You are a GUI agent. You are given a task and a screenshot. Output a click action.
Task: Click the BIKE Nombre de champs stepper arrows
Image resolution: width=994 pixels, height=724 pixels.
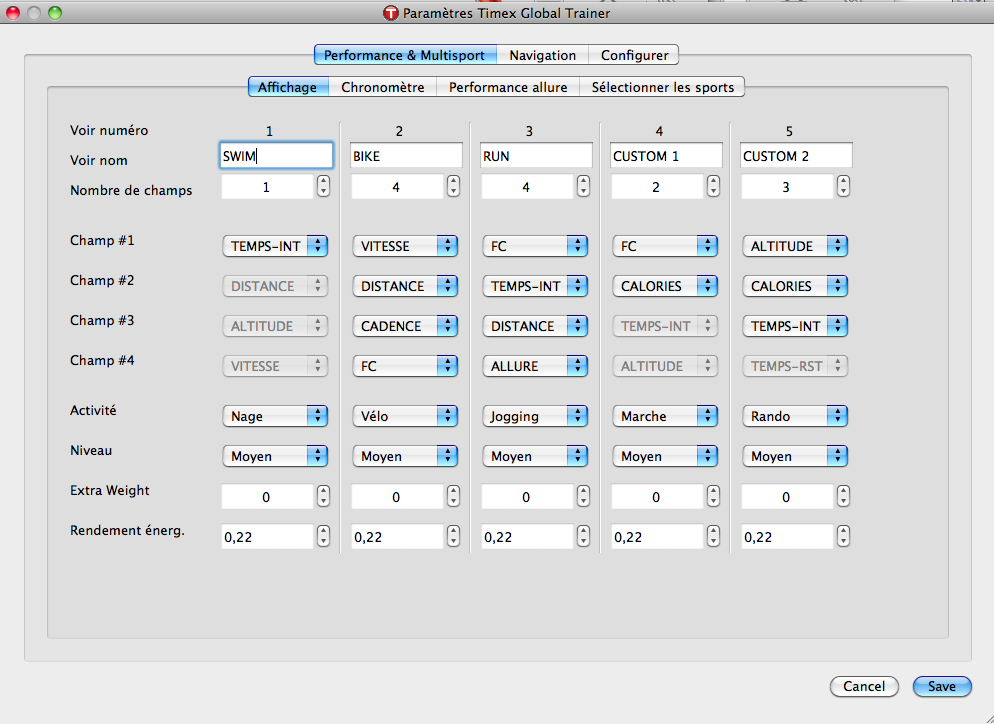pyautogui.click(x=453, y=186)
